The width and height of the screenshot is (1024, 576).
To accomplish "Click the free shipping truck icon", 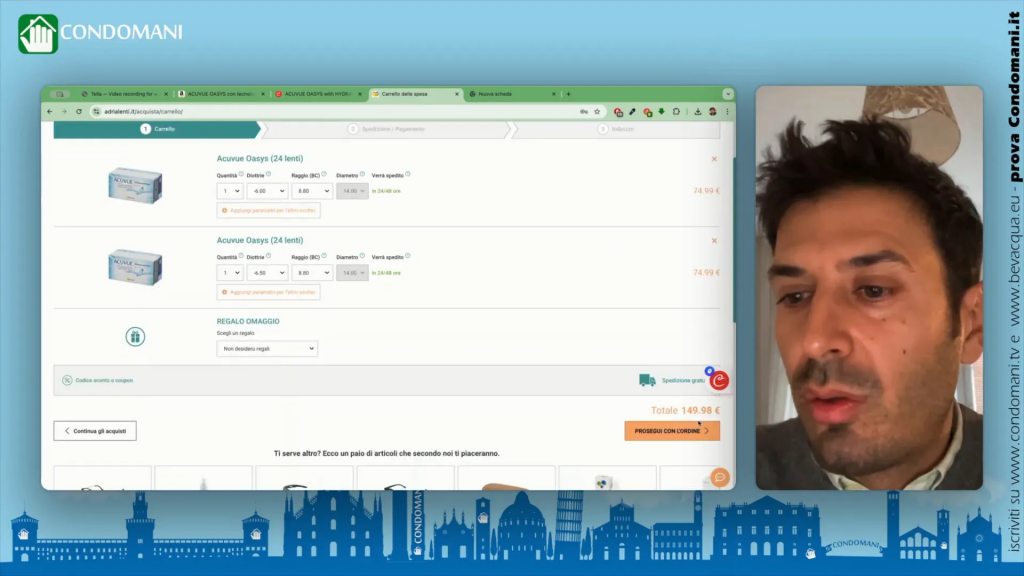I will pyautogui.click(x=647, y=380).
